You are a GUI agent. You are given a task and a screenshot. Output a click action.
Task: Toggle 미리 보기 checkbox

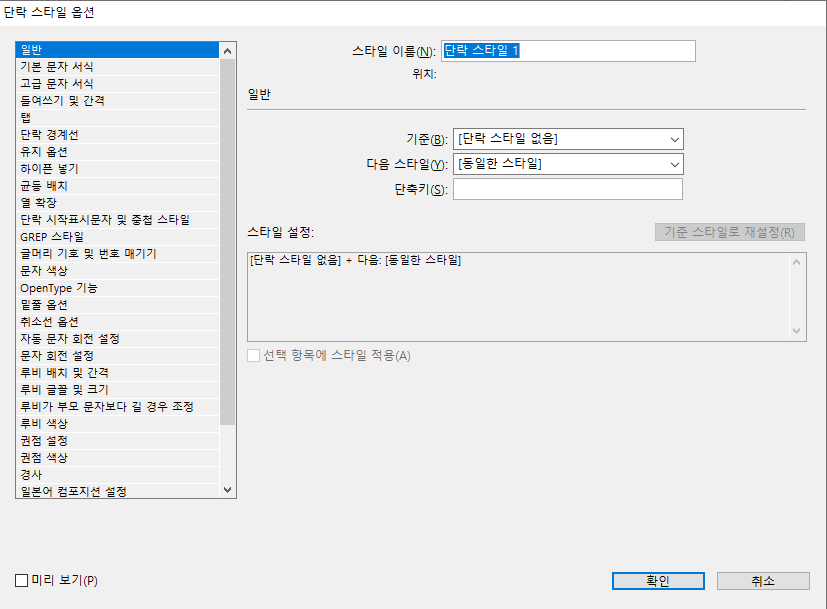(22, 581)
